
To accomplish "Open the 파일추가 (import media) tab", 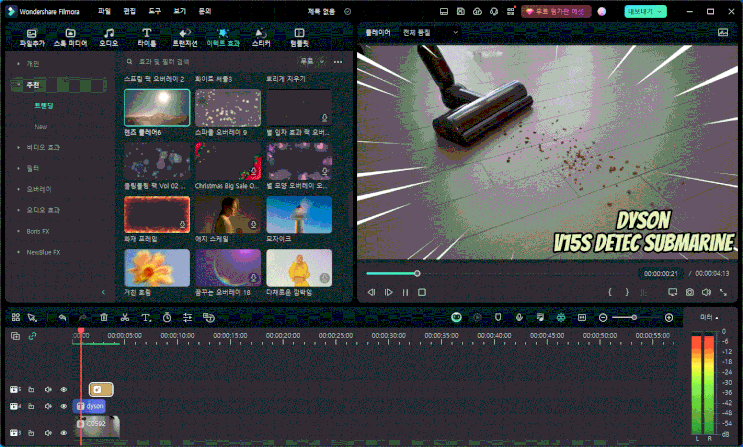I will tap(32, 37).
